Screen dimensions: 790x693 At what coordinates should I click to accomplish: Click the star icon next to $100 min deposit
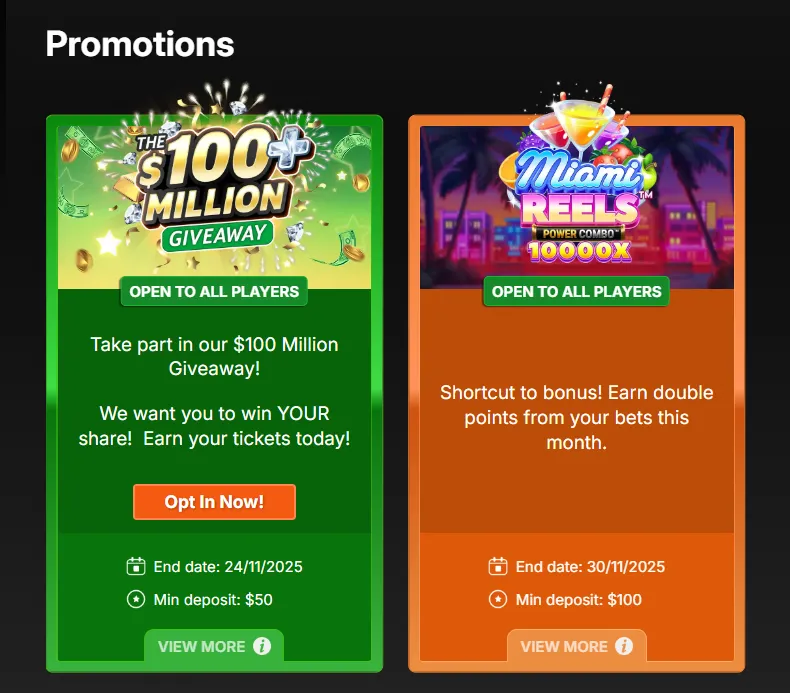pos(498,600)
